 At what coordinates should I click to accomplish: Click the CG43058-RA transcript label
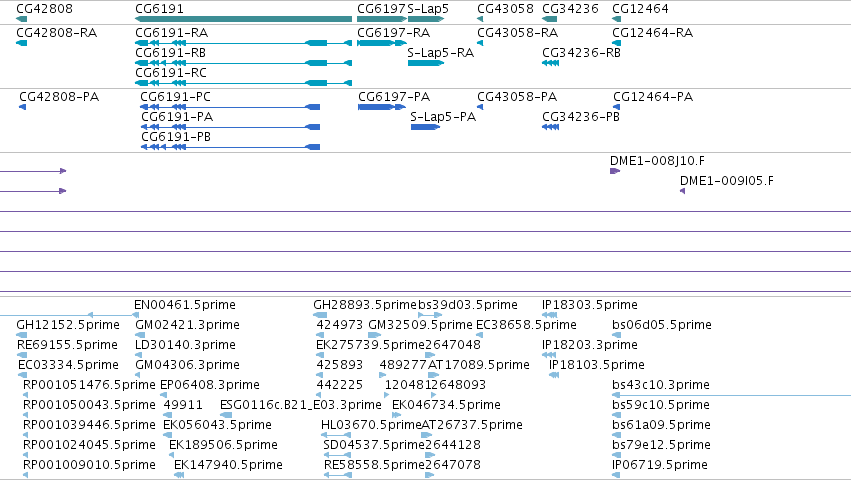coord(518,33)
